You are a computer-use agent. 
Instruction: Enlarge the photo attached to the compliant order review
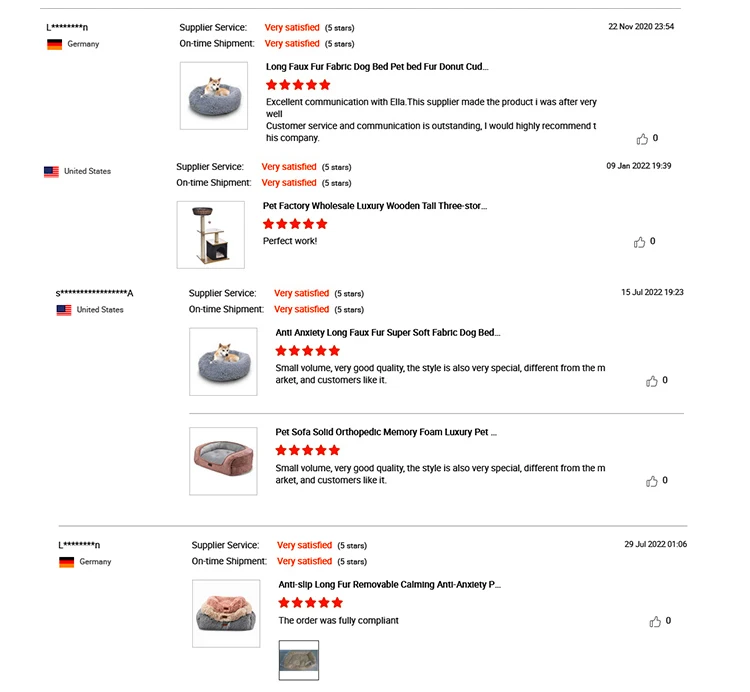click(x=298, y=659)
